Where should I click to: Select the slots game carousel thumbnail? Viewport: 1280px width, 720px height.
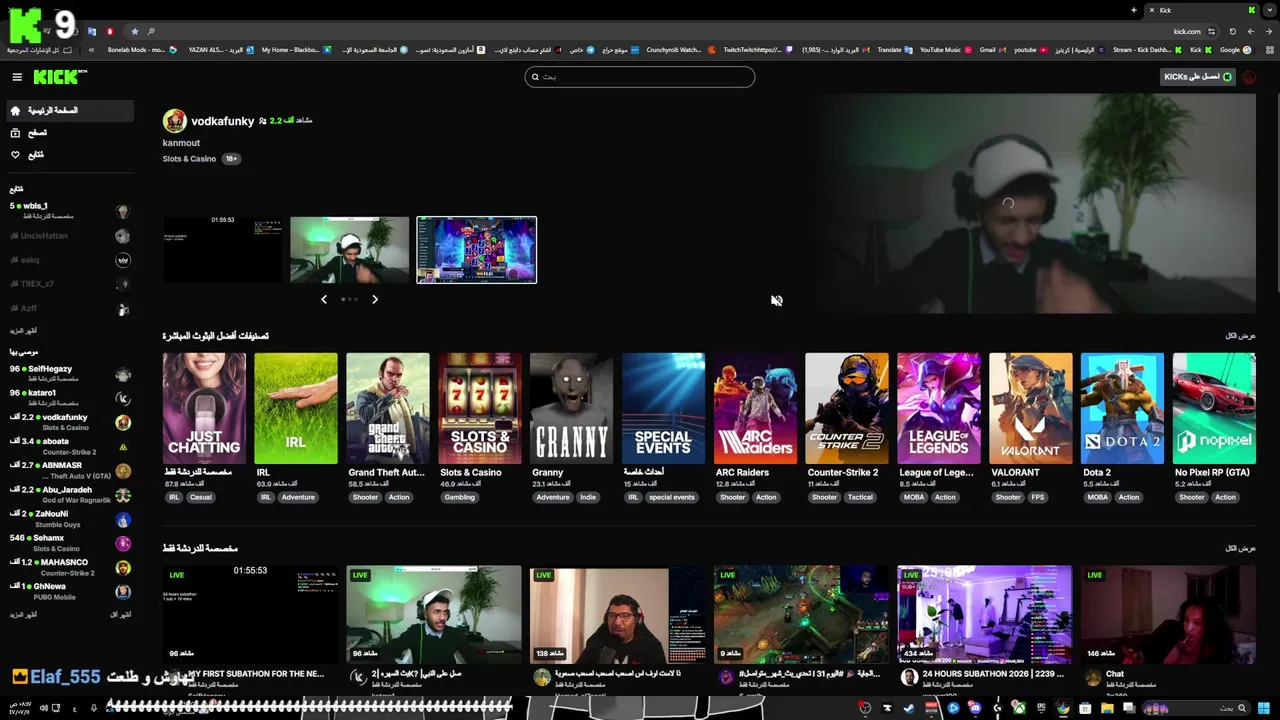(x=477, y=250)
